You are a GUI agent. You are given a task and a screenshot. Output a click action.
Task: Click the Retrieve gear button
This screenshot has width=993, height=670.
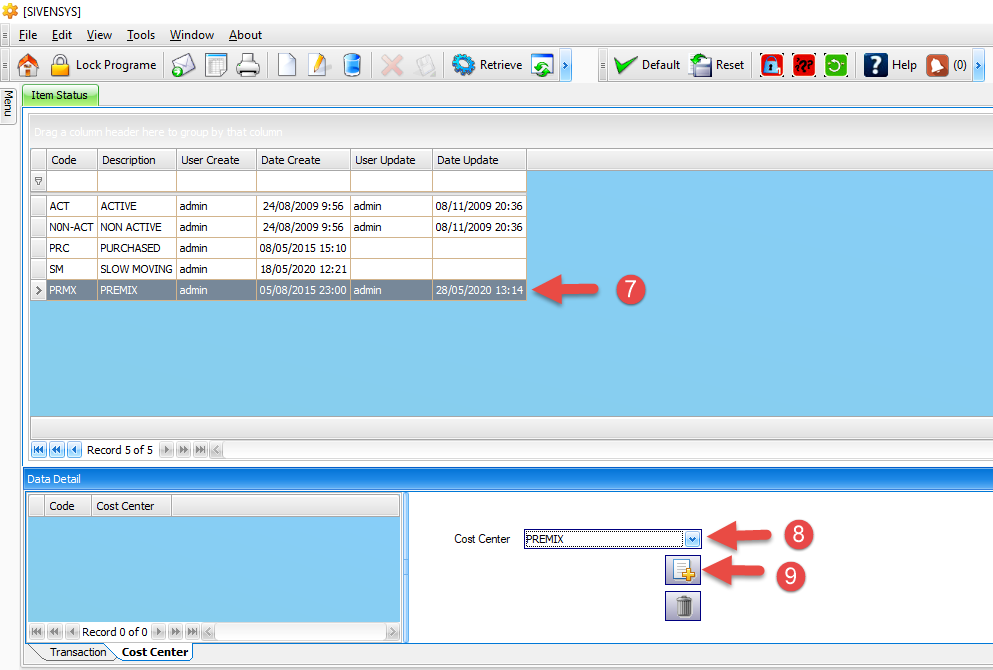pyautogui.click(x=487, y=65)
